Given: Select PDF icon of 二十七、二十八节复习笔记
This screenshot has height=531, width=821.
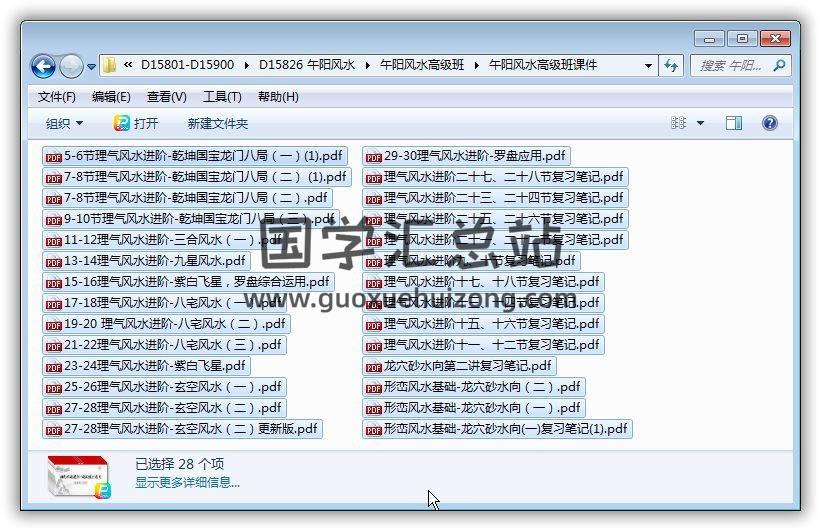Looking at the screenshot, I should (373, 178).
